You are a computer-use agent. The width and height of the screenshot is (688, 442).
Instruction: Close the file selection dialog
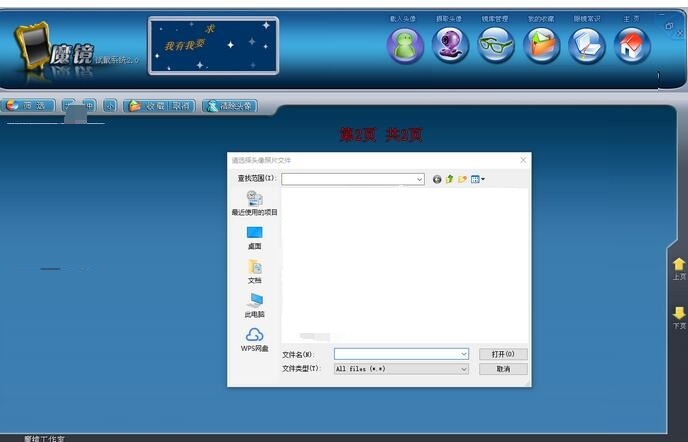(x=523, y=160)
